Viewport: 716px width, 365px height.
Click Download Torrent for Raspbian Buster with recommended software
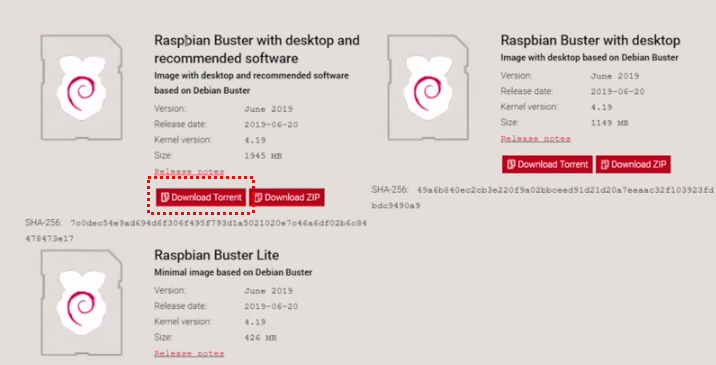pos(201,197)
